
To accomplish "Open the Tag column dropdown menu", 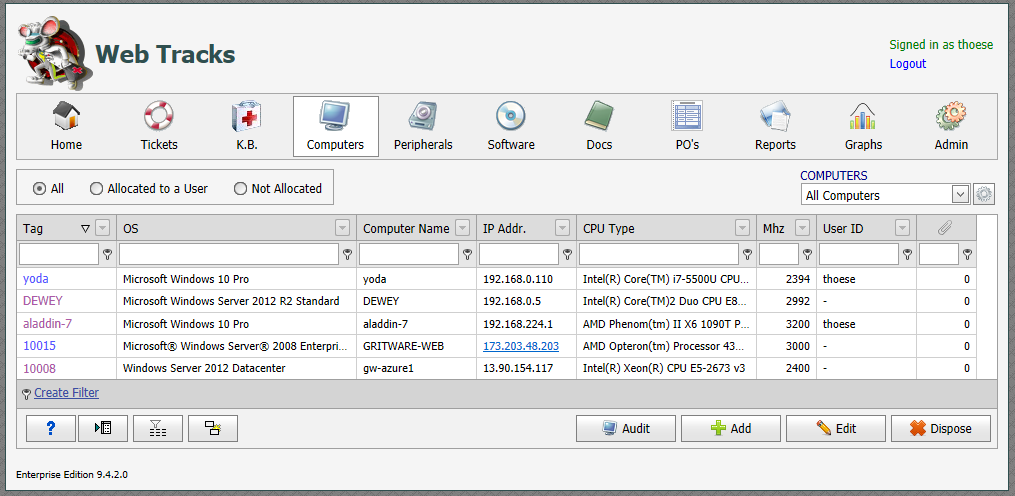I will tap(102, 228).
